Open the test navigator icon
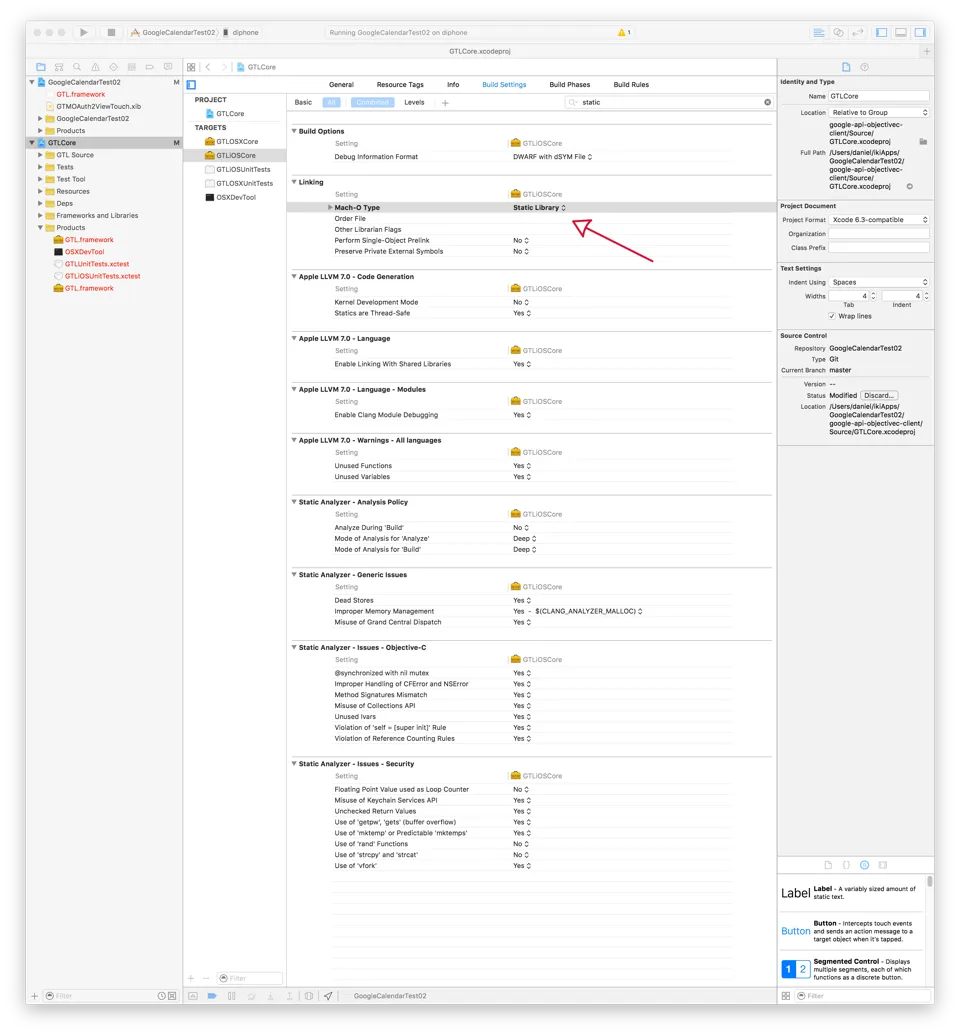This screenshot has height=1035, width=960. [x=114, y=67]
